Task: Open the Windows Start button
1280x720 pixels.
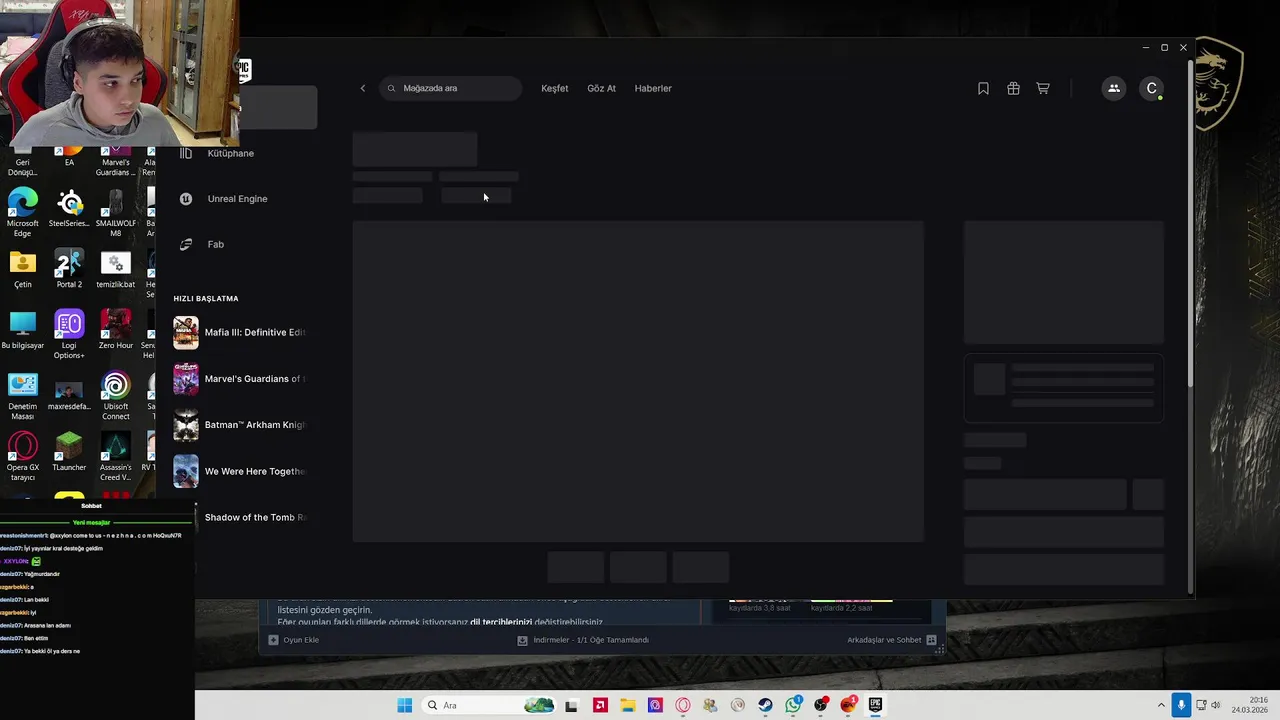Action: (x=404, y=705)
